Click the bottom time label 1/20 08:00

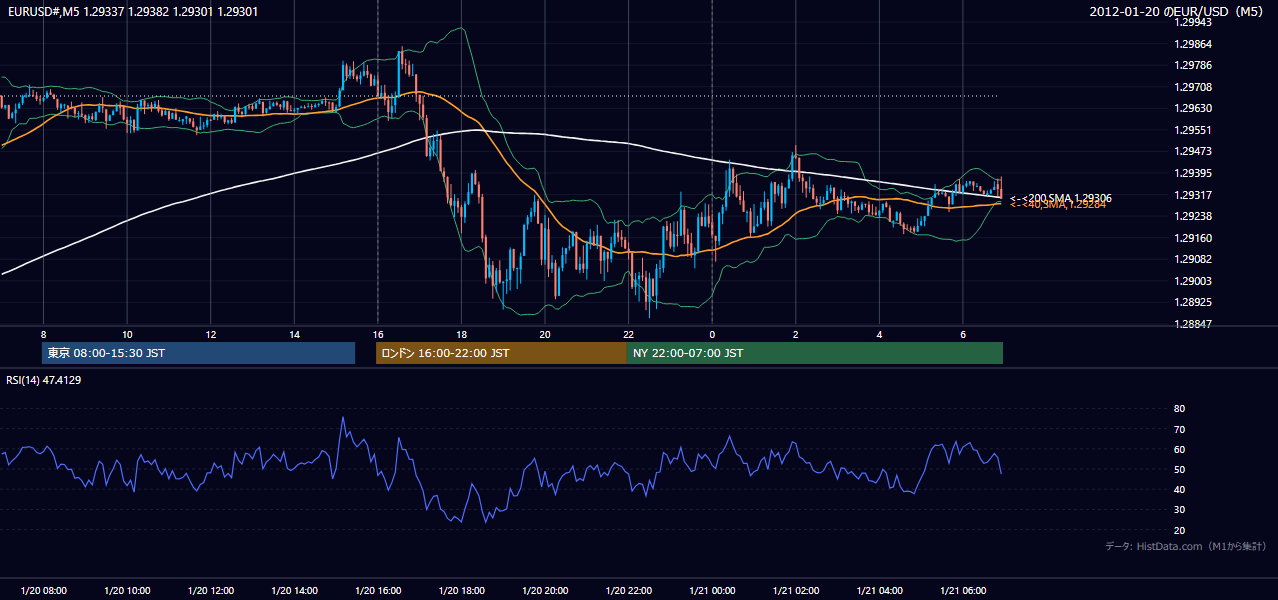[x=43, y=591]
